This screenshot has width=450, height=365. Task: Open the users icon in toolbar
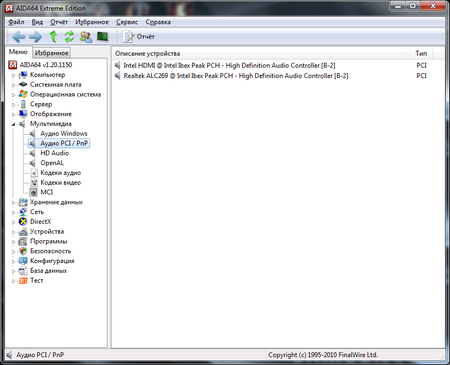86,37
